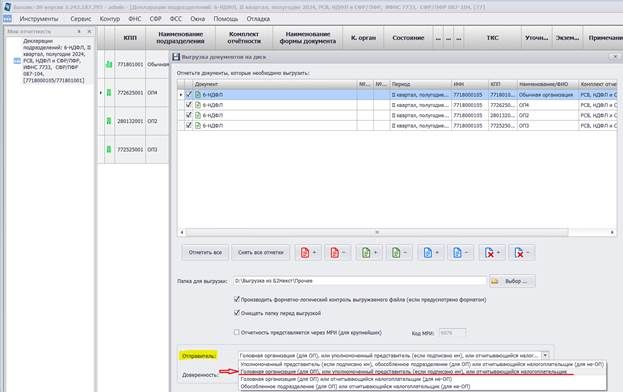Viewport: 623px width, 392px height.
Task: Click the document icon in dialog row ОП4
Action: 198,105
